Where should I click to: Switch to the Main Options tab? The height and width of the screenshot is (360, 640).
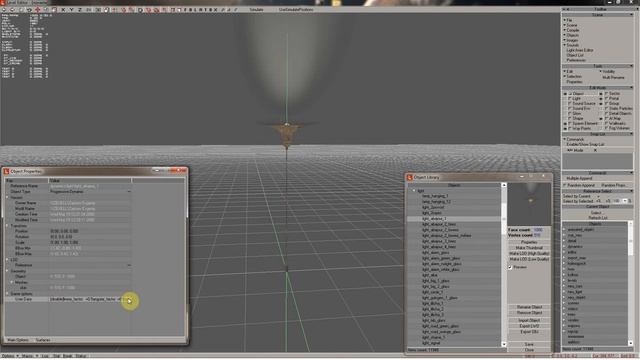coord(18,340)
